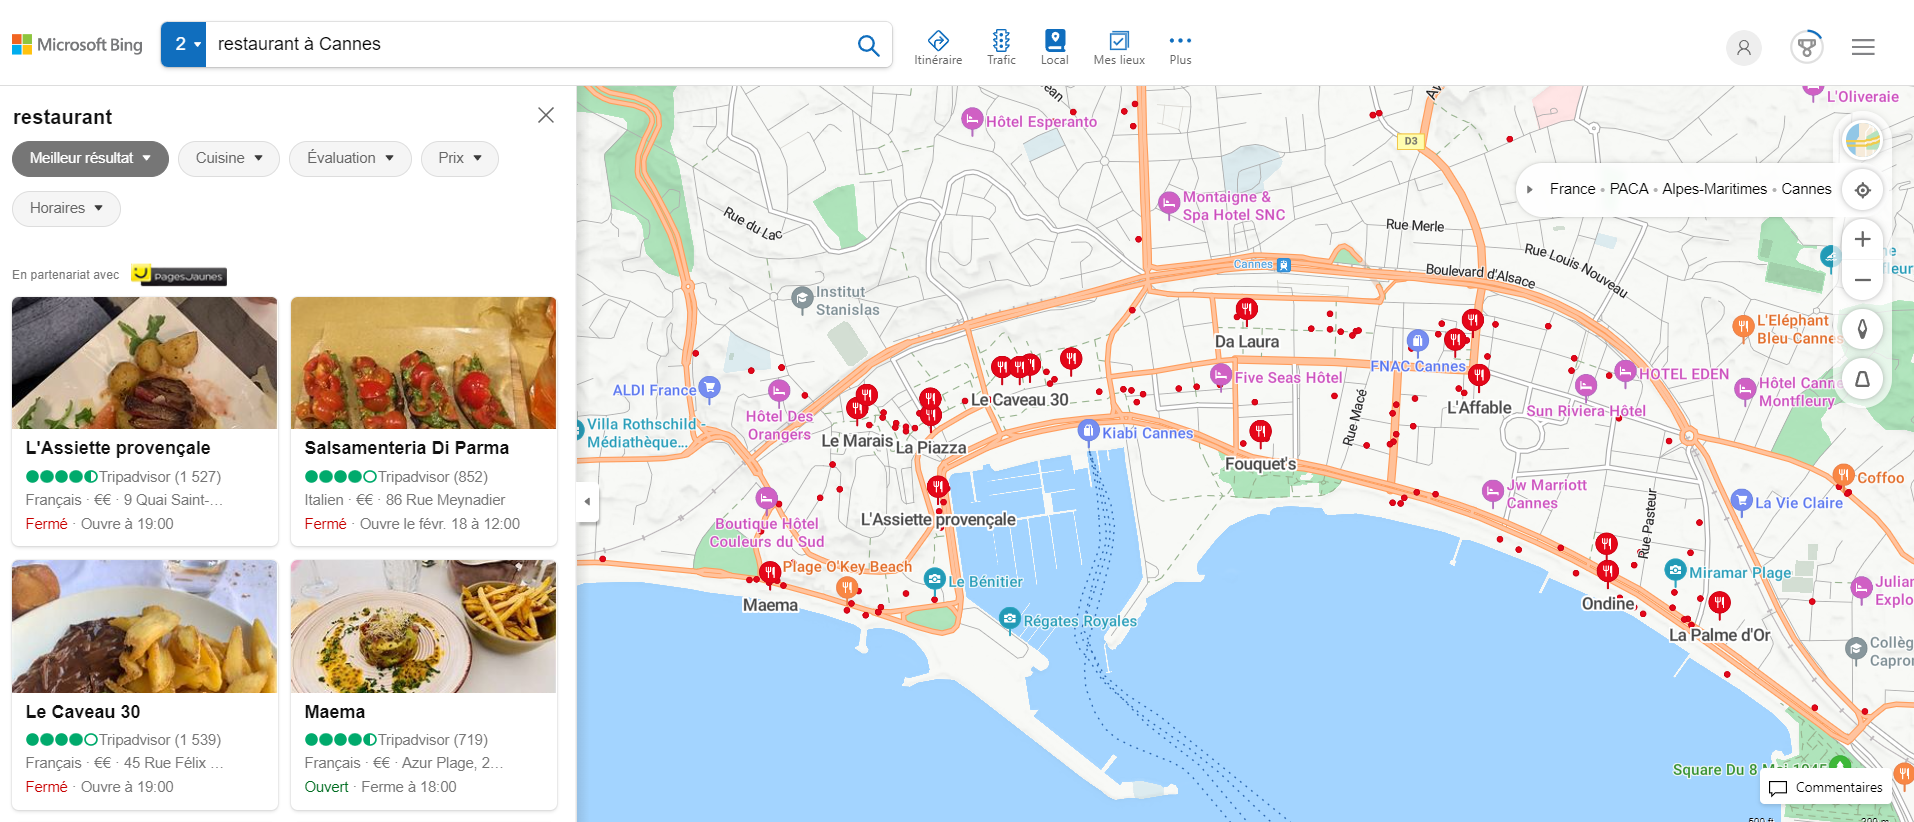Click the magnifying glass search icon

click(x=868, y=45)
